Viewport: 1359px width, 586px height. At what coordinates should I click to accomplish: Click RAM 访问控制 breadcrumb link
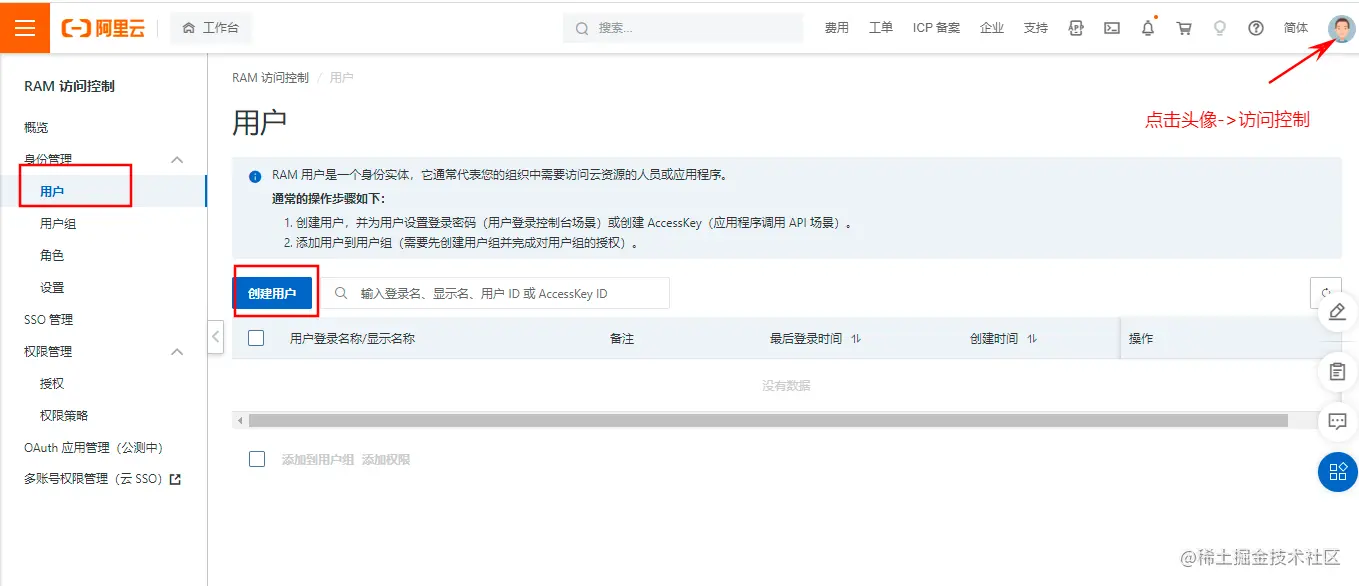270,77
